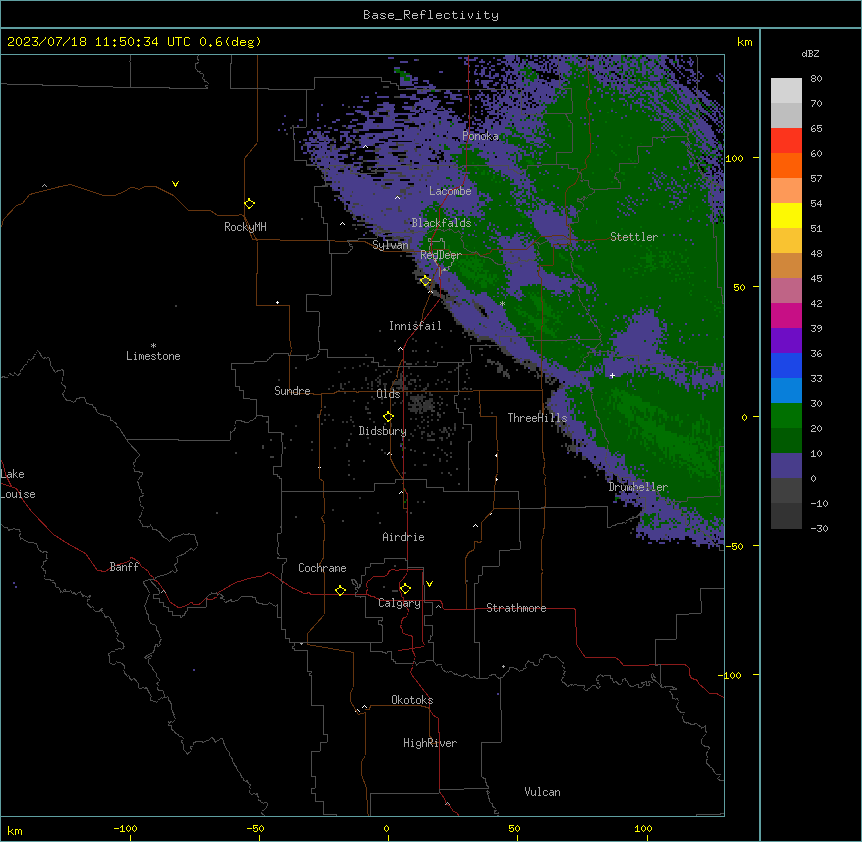
Task: Click the light gray 80-70 dBZ legend swatch
Action: 786,91
